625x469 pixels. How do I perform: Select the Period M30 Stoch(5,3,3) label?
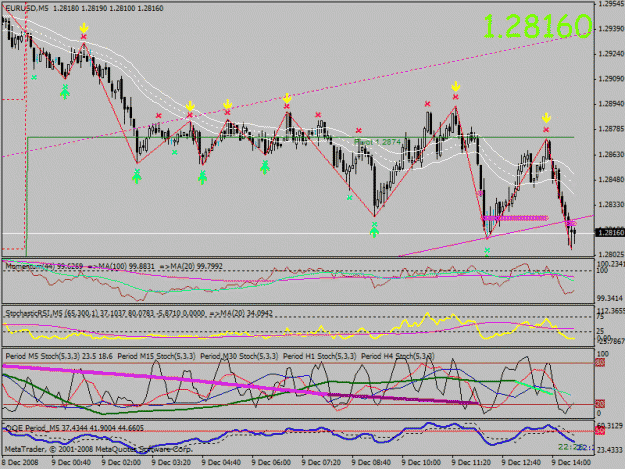[239, 356]
